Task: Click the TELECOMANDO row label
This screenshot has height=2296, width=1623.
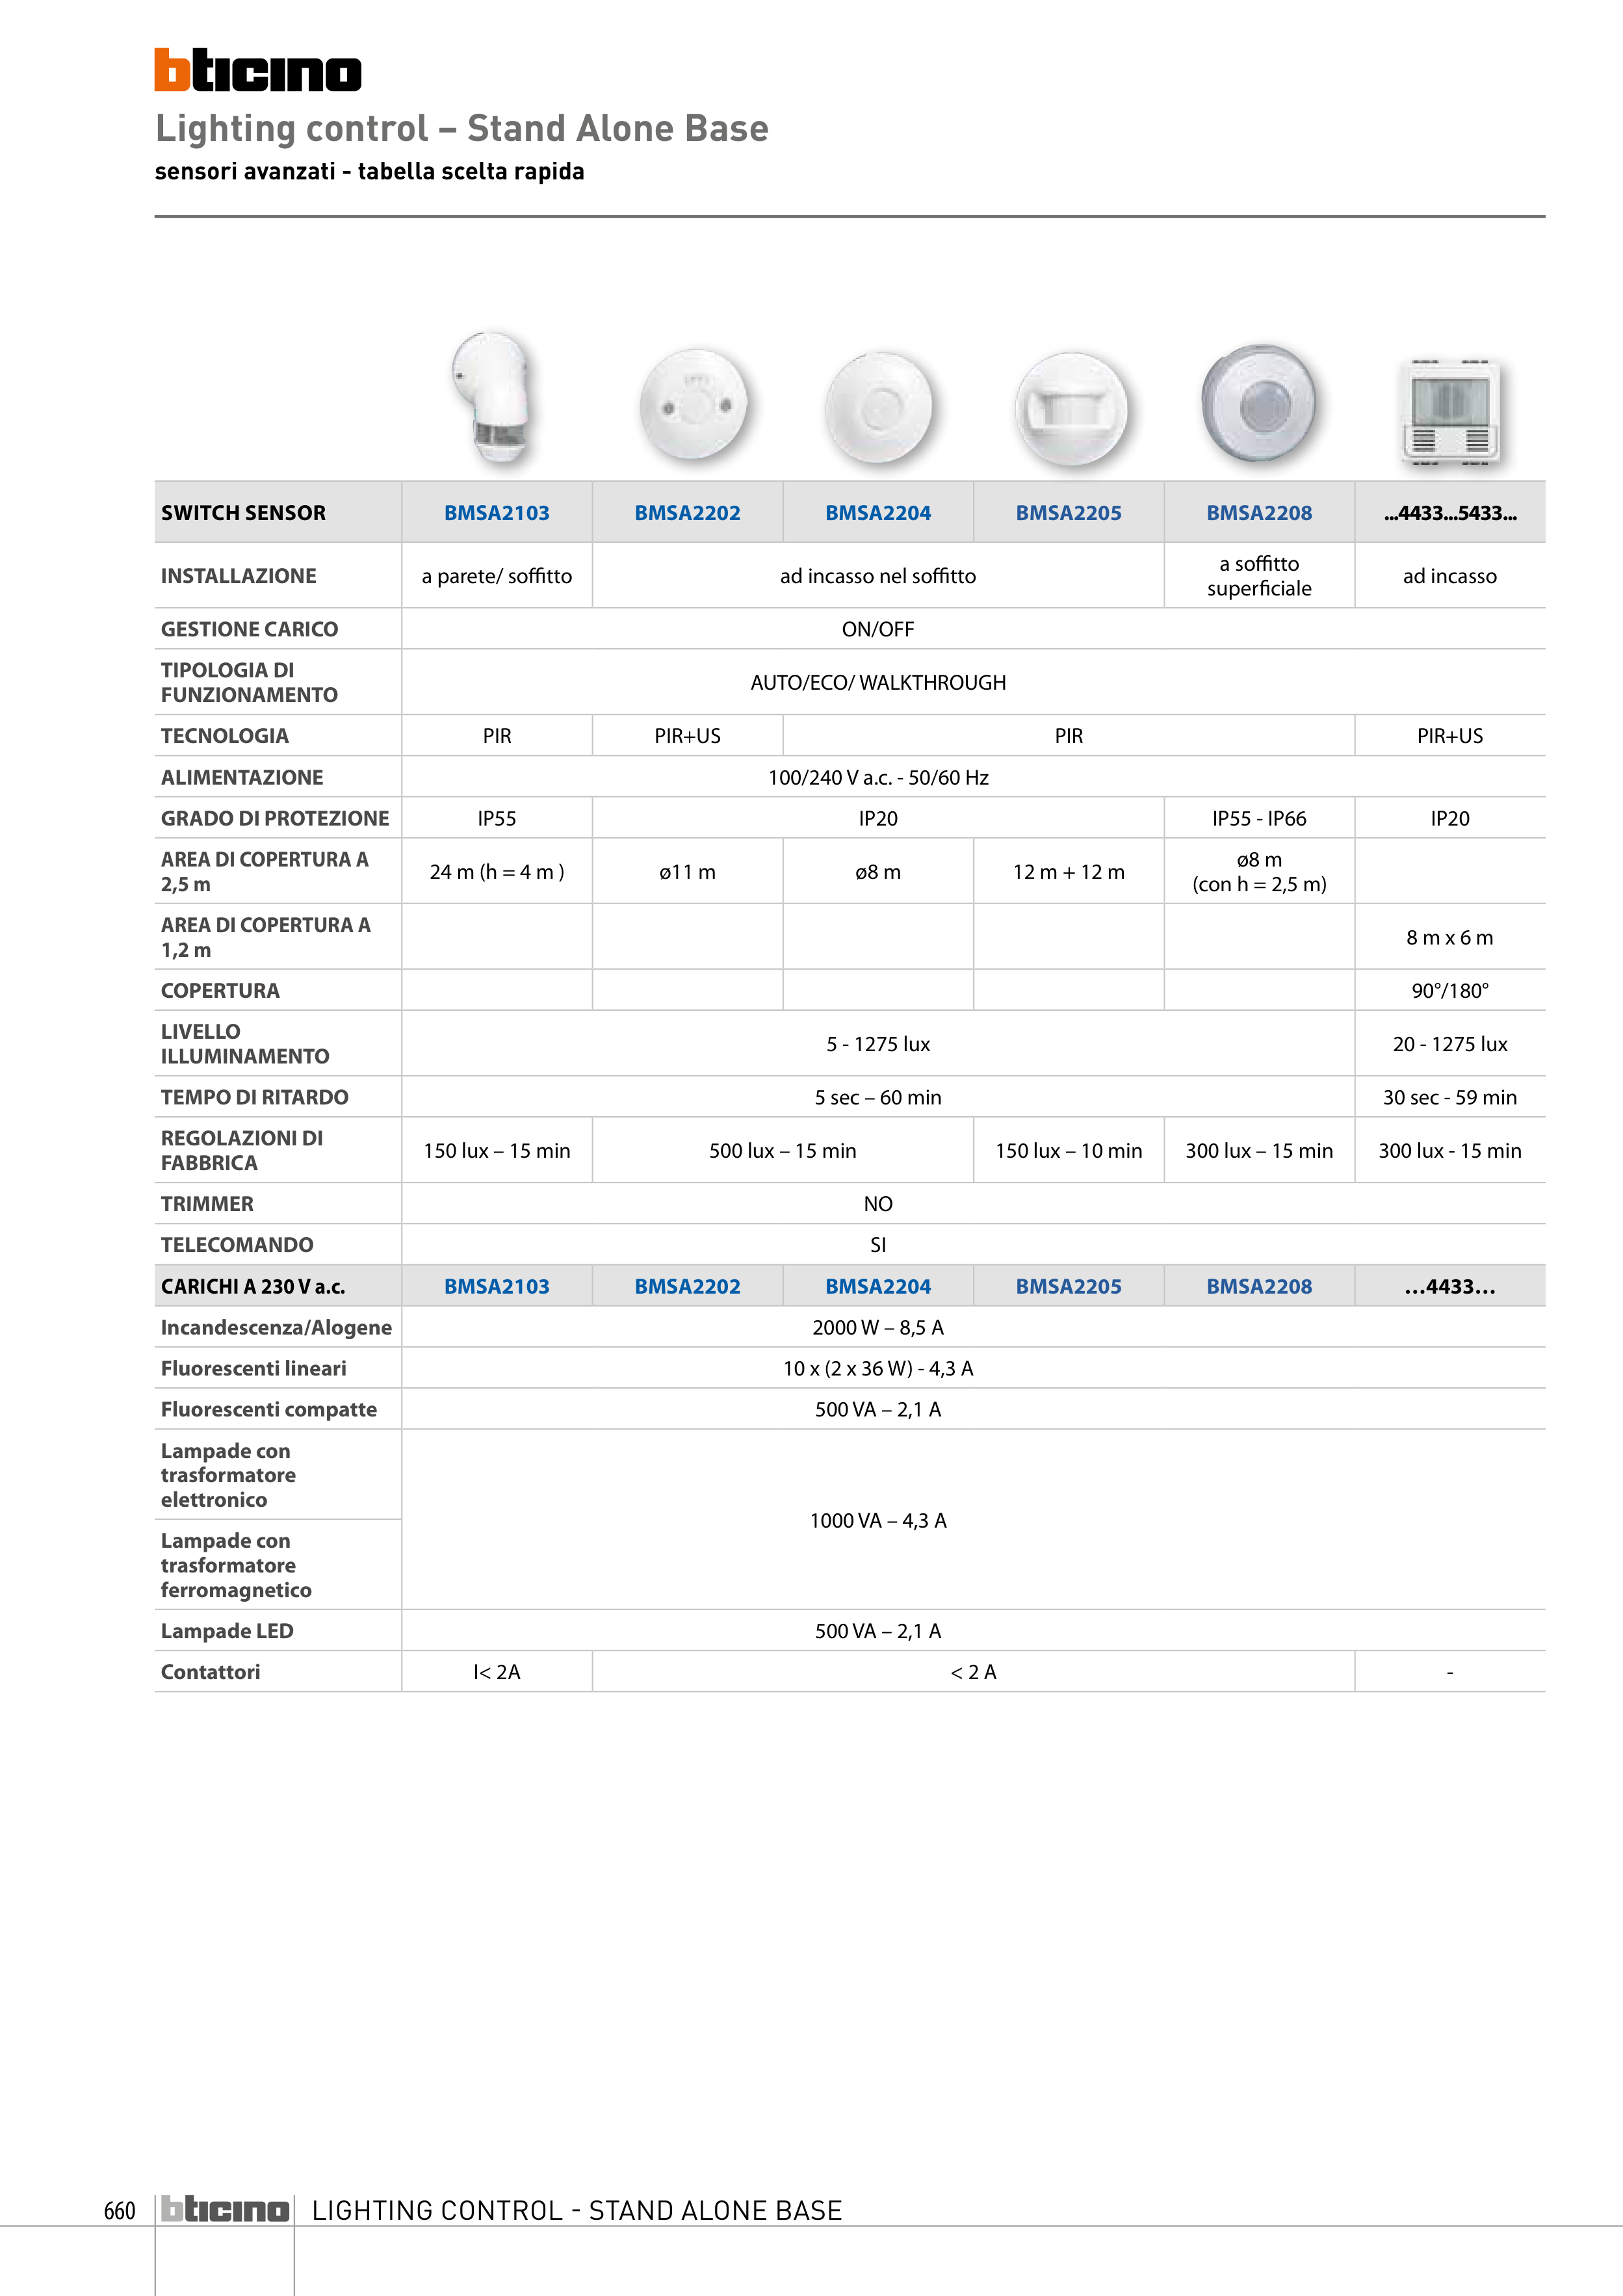Action: tap(237, 1245)
